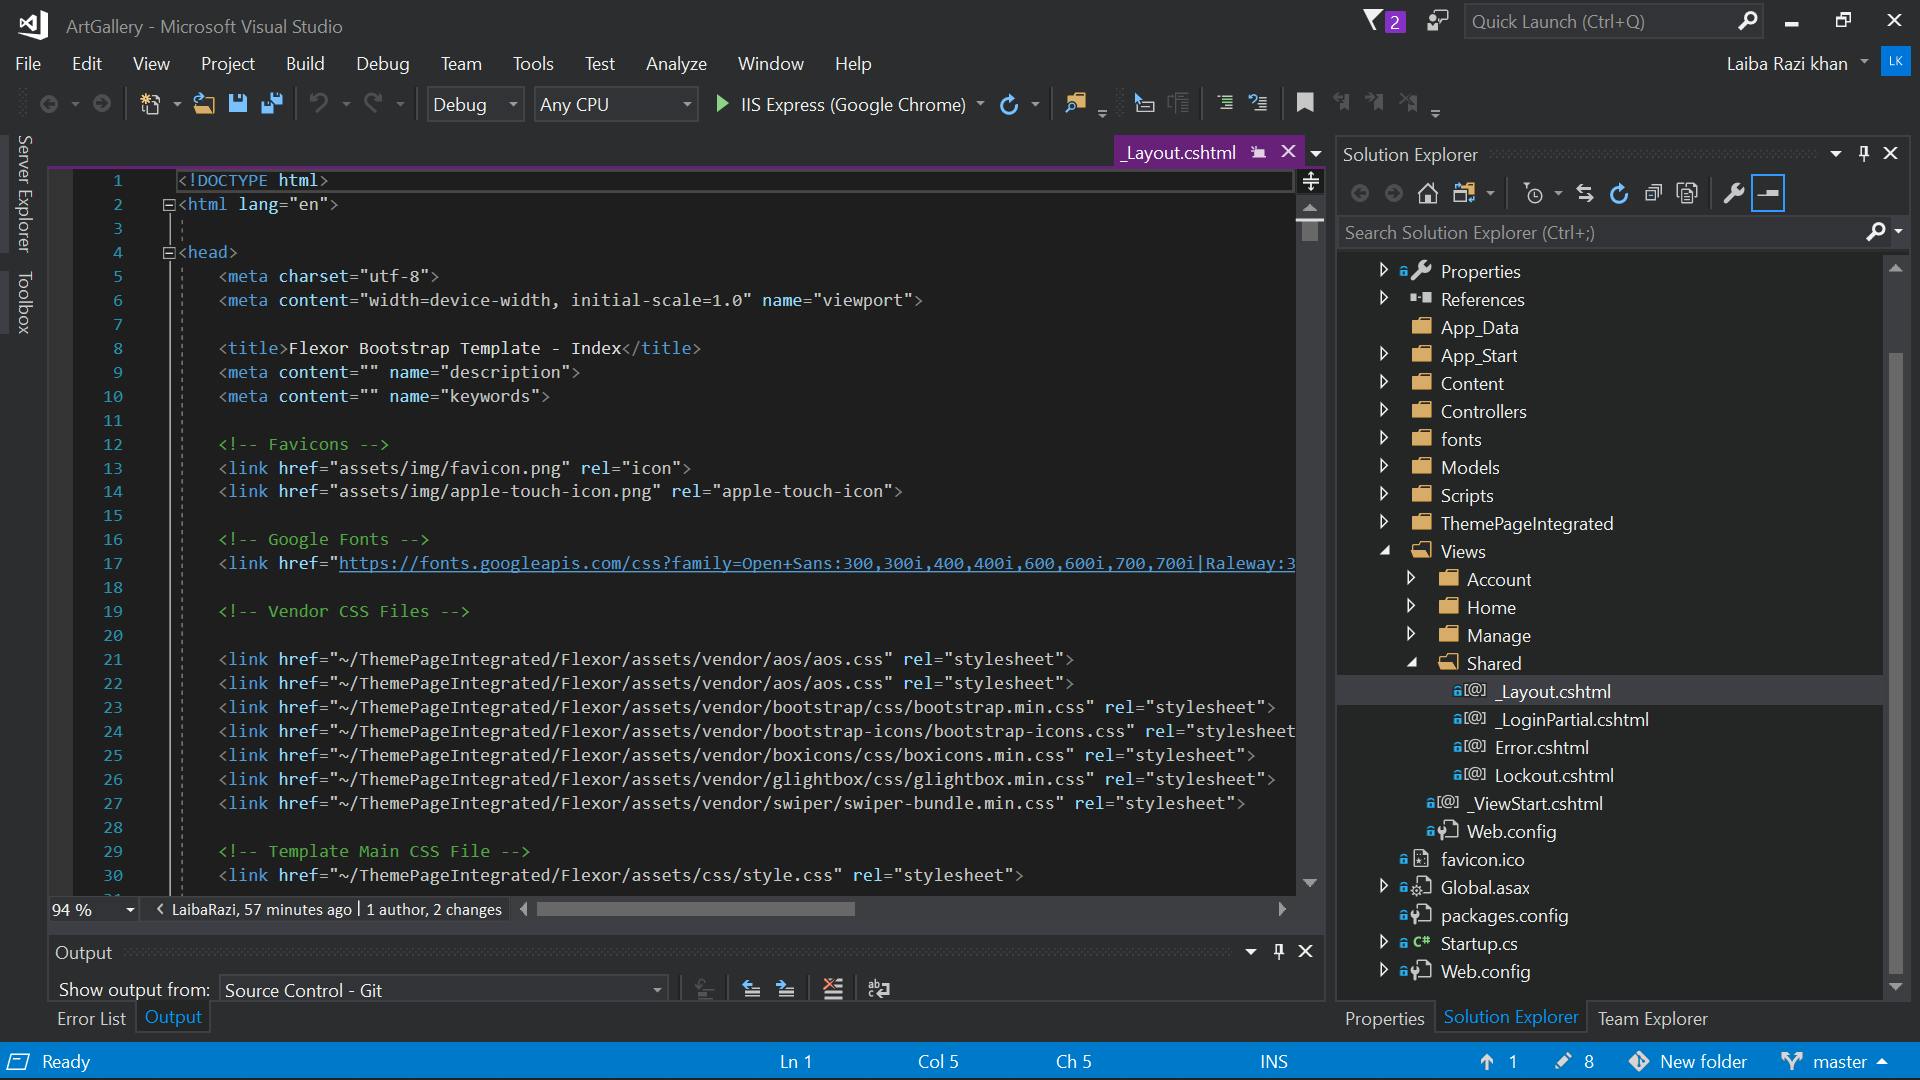Viewport: 1920px width, 1080px height.
Task: Expand the Controllers folder in Solution Explorer
Action: (1383, 410)
